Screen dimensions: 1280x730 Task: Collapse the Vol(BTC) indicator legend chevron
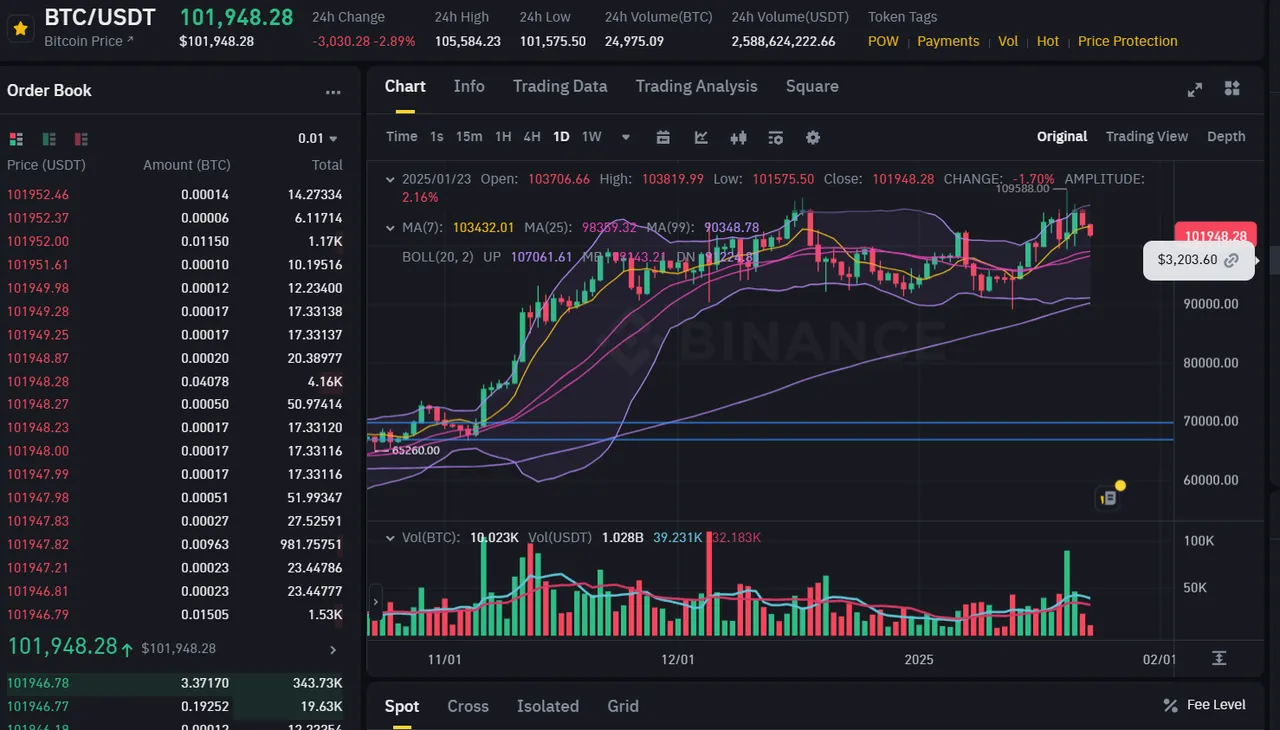tap(390, 538)
